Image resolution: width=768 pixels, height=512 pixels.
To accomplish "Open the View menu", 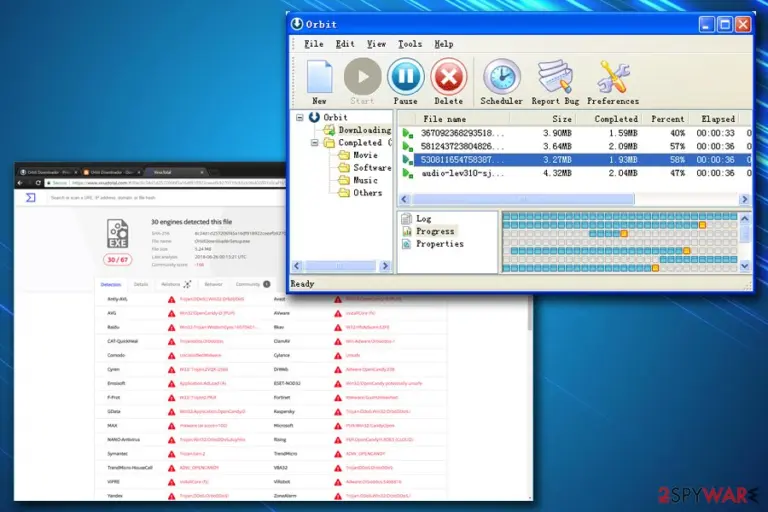I will pyautogui.click(x=376, y=44).
